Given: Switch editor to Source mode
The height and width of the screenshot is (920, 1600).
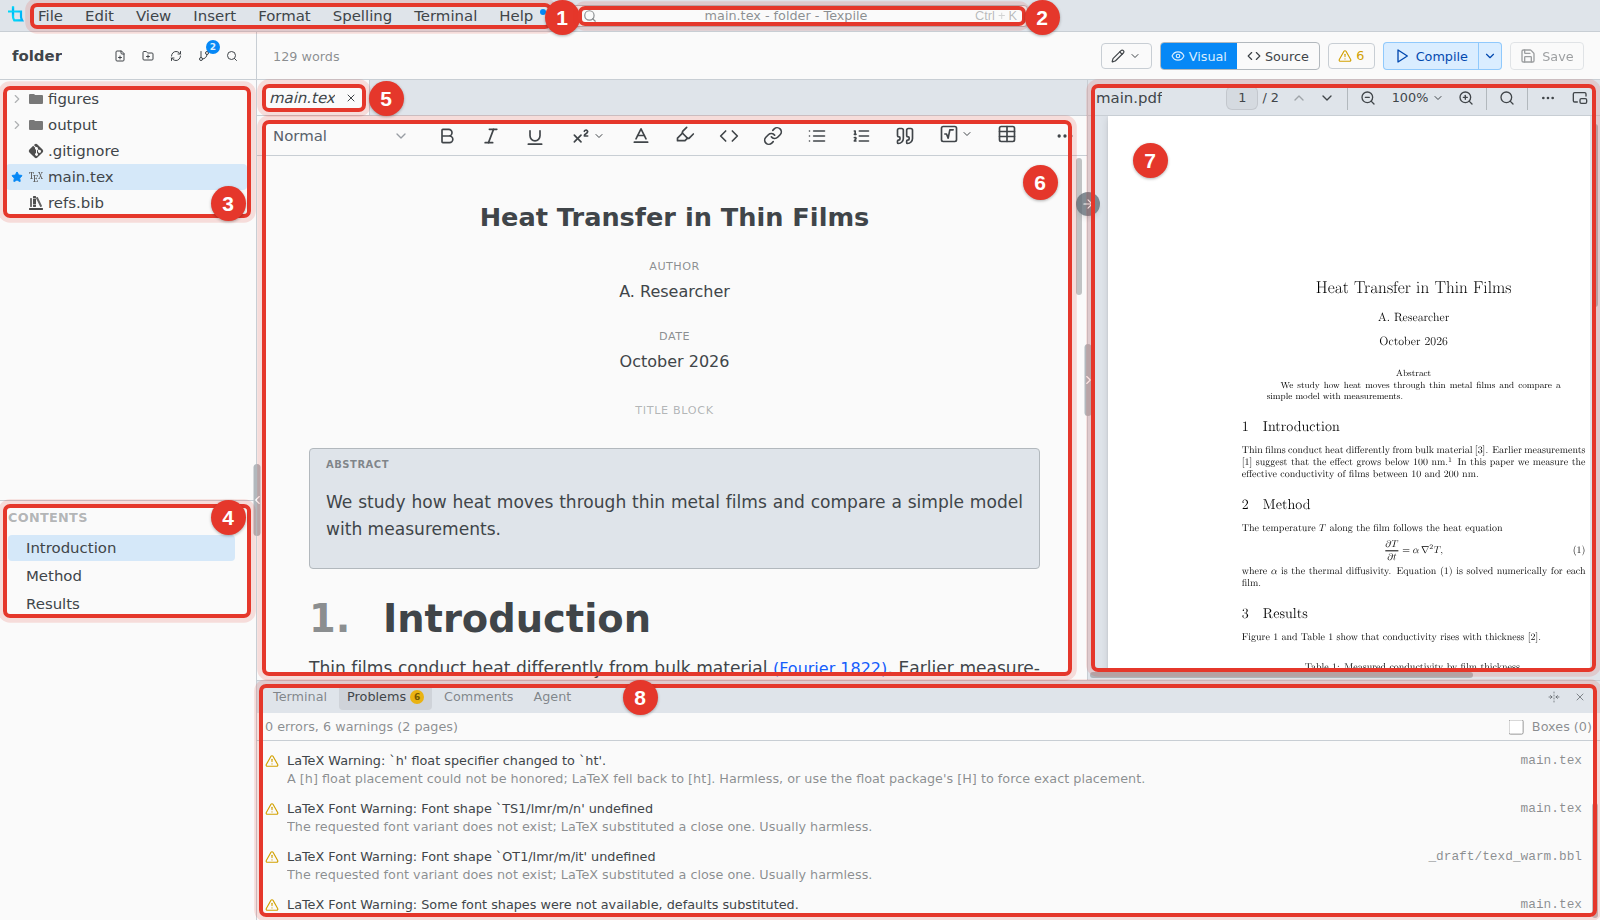Looking at the screenshot, I should point(1278,56).
